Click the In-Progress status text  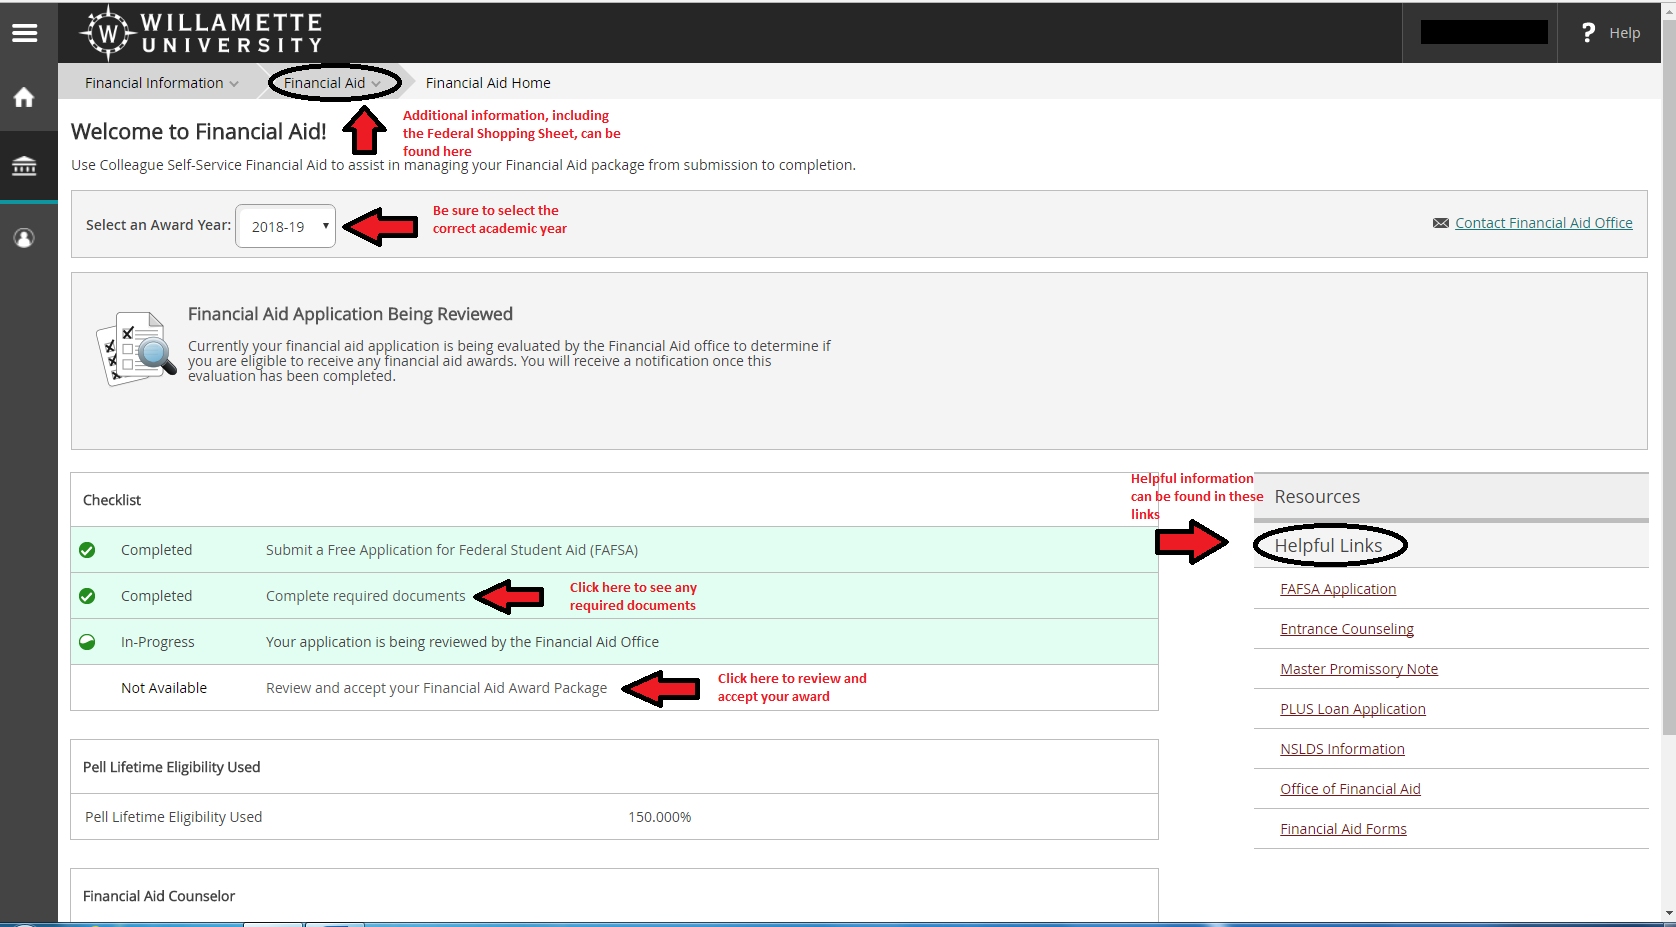(158, 642)
